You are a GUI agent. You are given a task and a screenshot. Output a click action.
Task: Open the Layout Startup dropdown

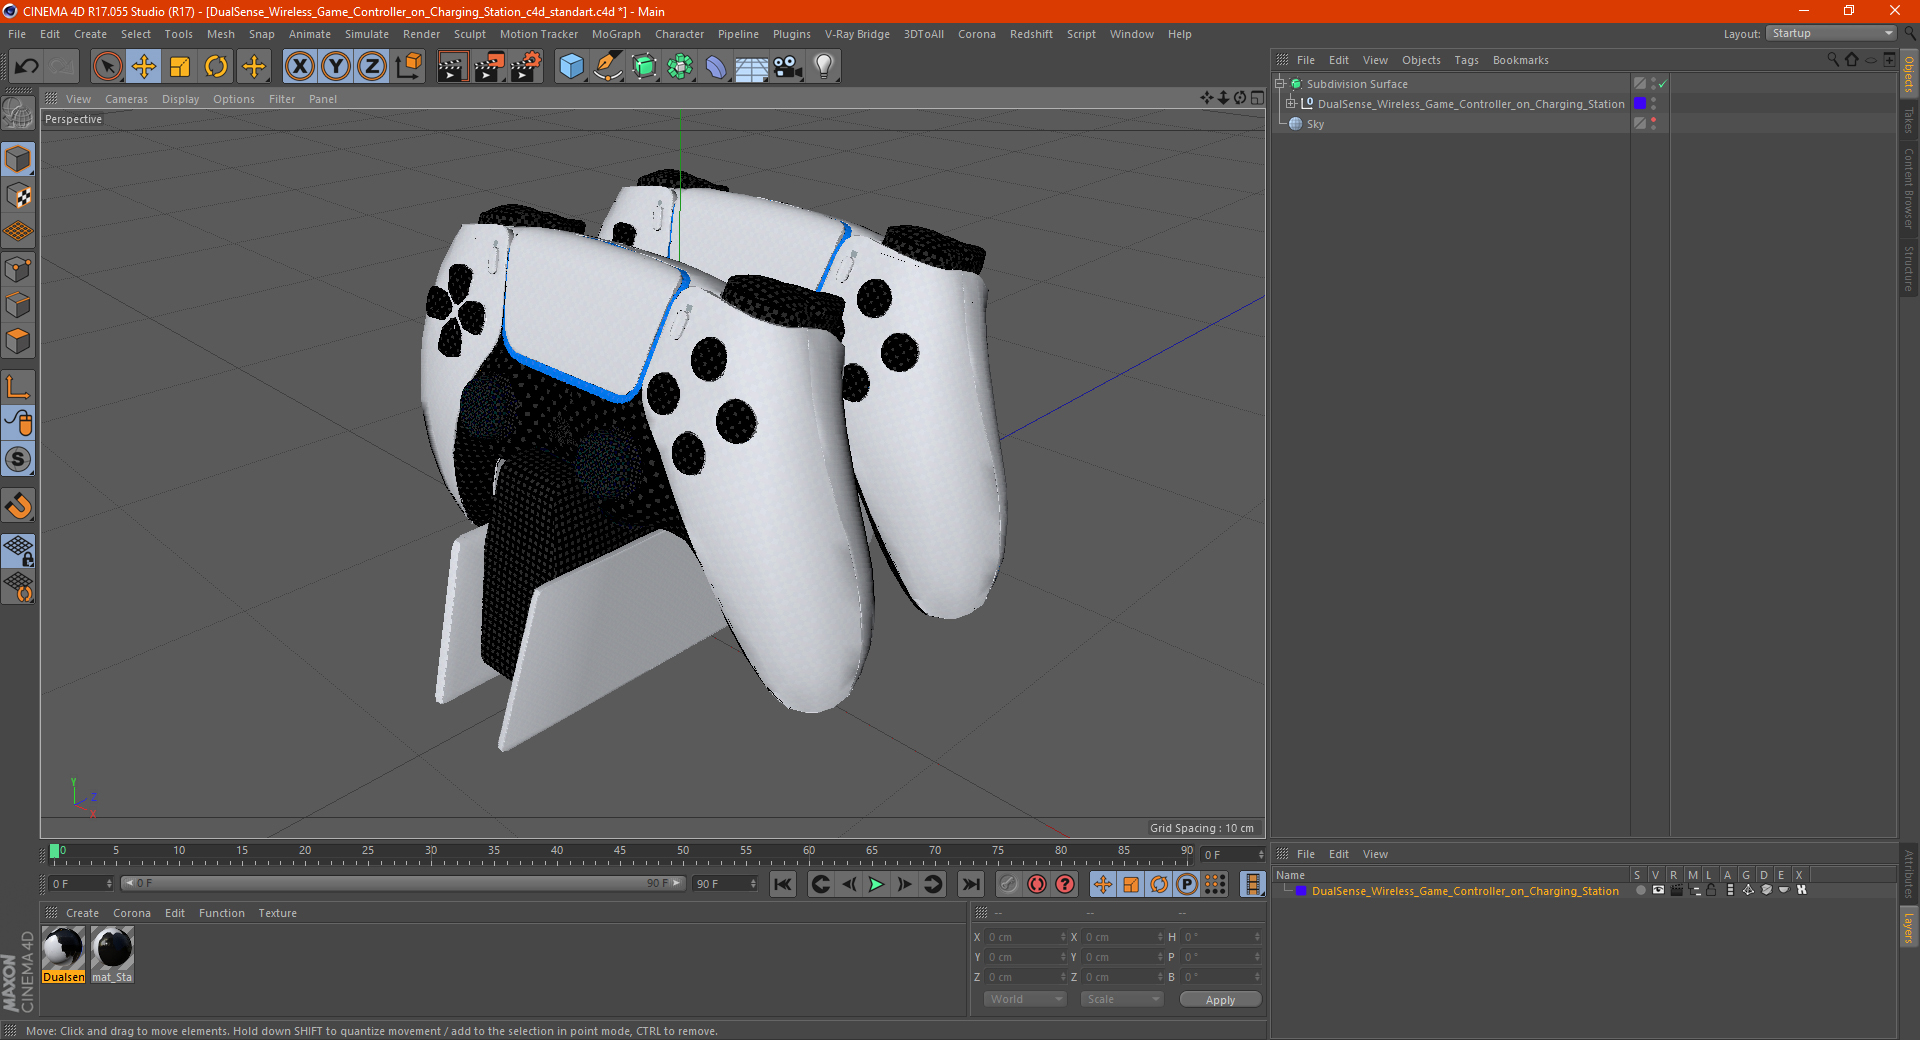click(x=1831, y=33)
